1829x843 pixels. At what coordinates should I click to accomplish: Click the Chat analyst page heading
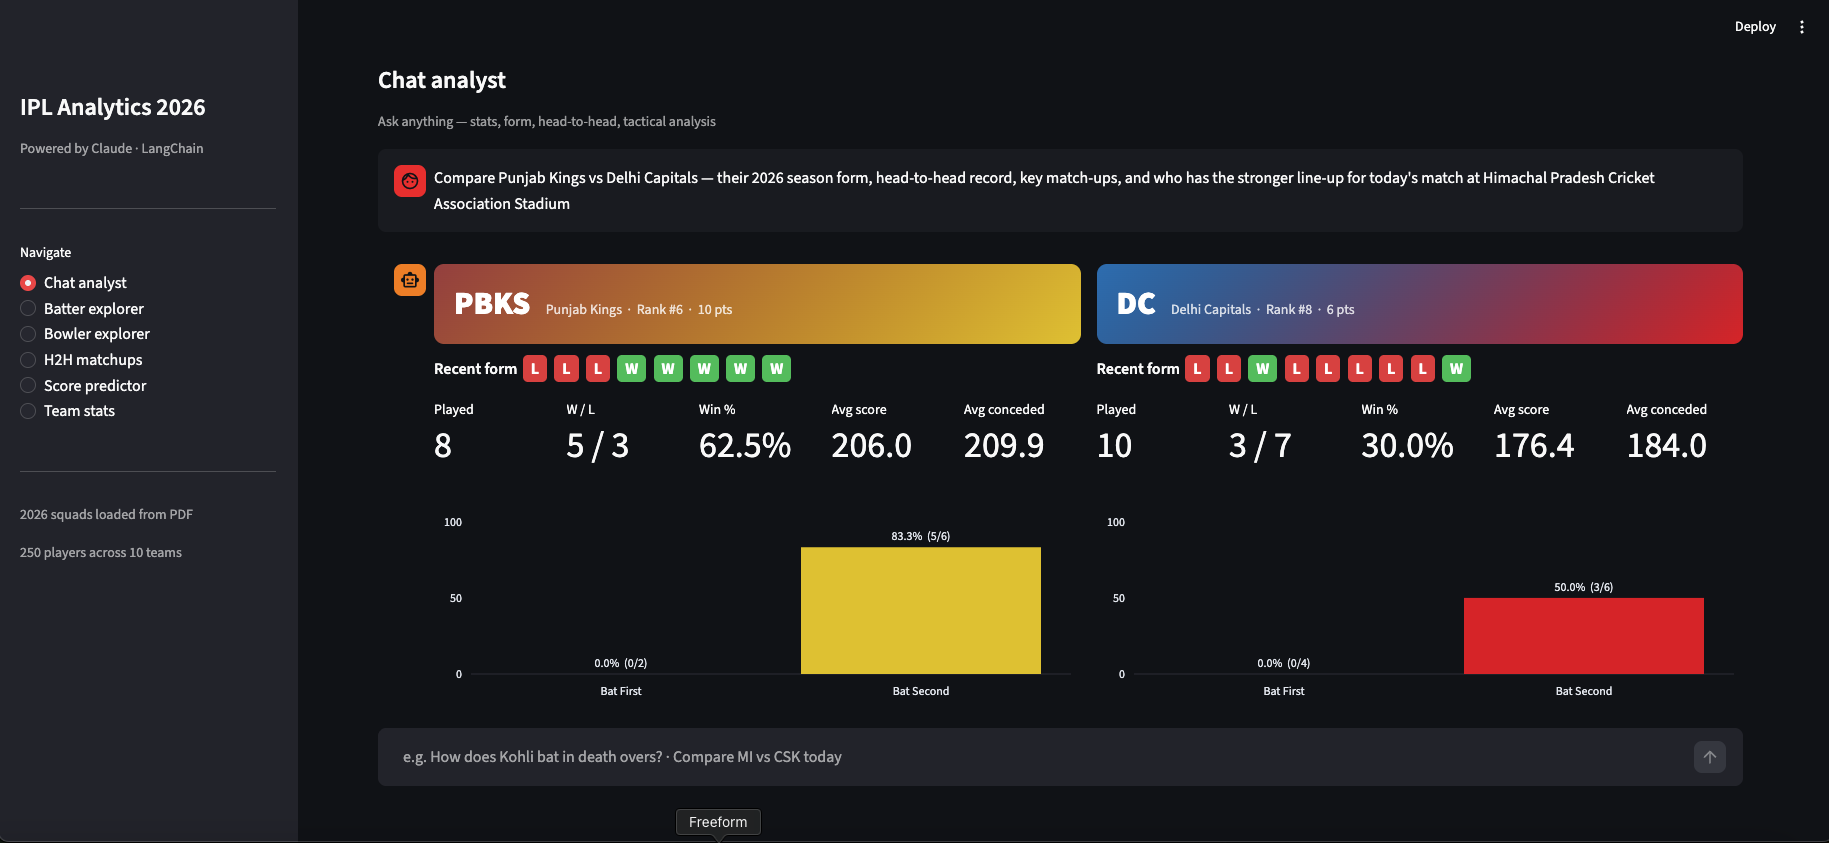tap(442, 81)
